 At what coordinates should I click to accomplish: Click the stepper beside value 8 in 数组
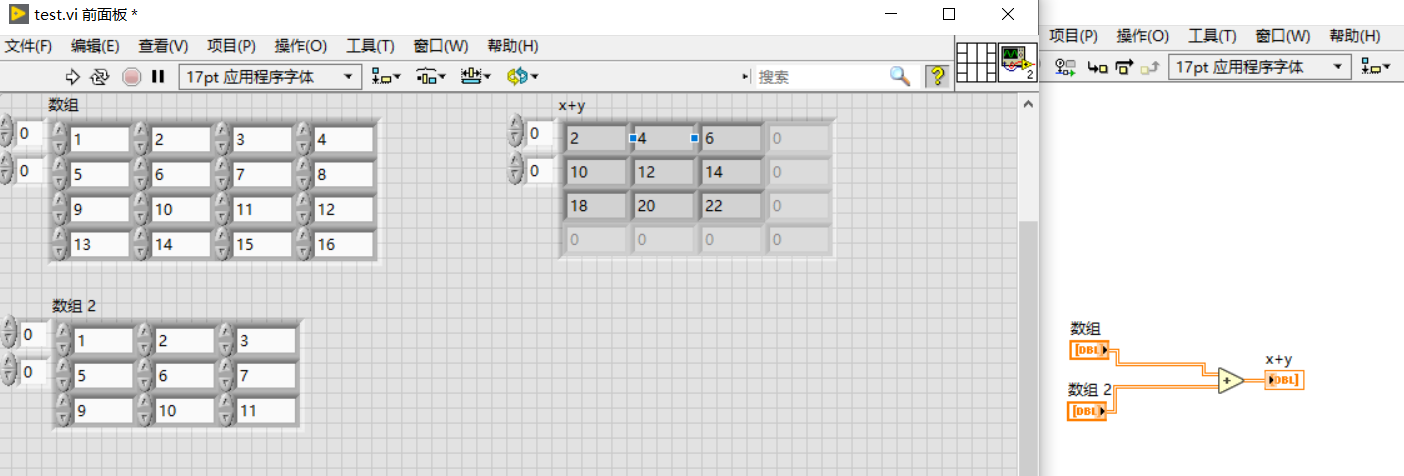pyautogui.click(x=302, y=175)
